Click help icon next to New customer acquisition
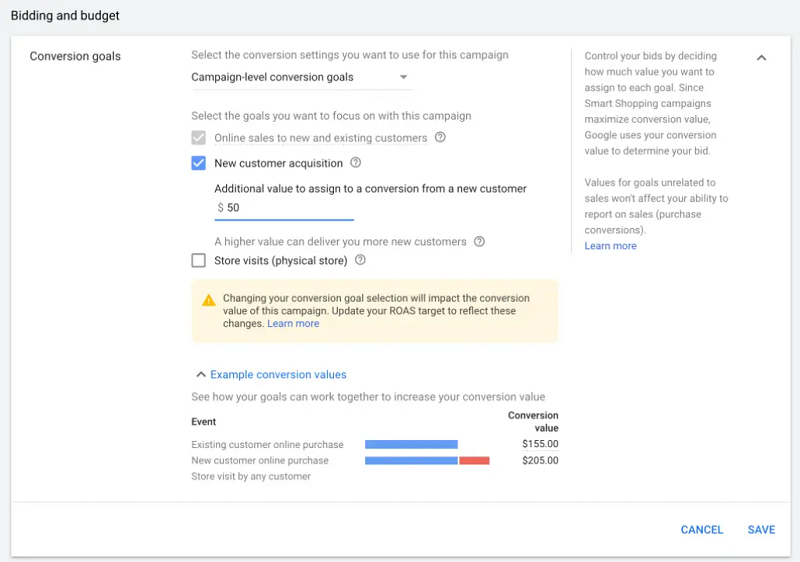This screenshot has height=562, width=800. coord(356,163)
